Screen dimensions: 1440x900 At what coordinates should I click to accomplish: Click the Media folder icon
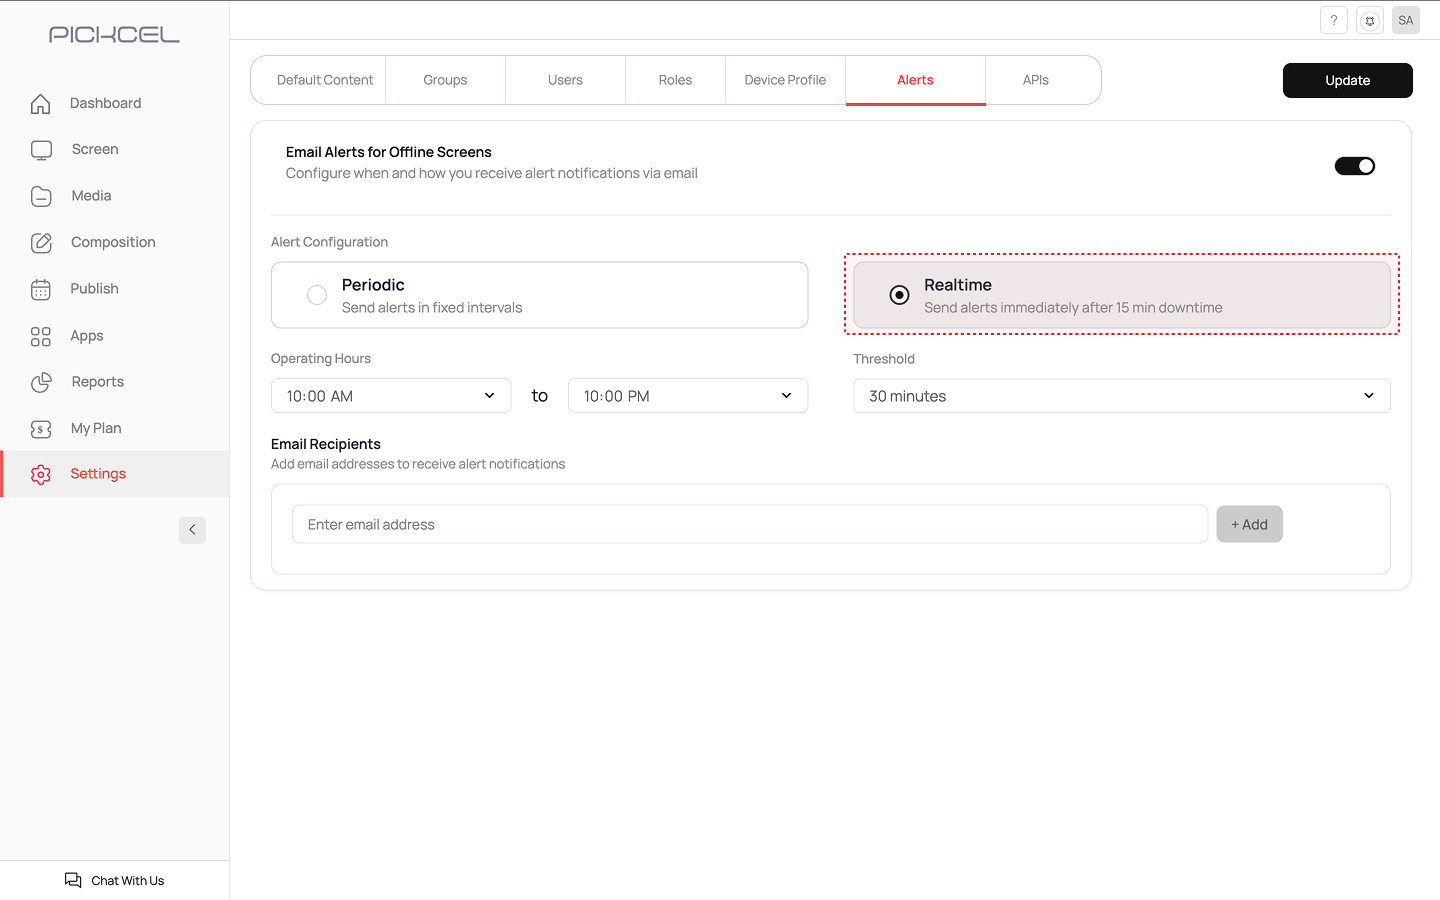[x=41, y=196]
